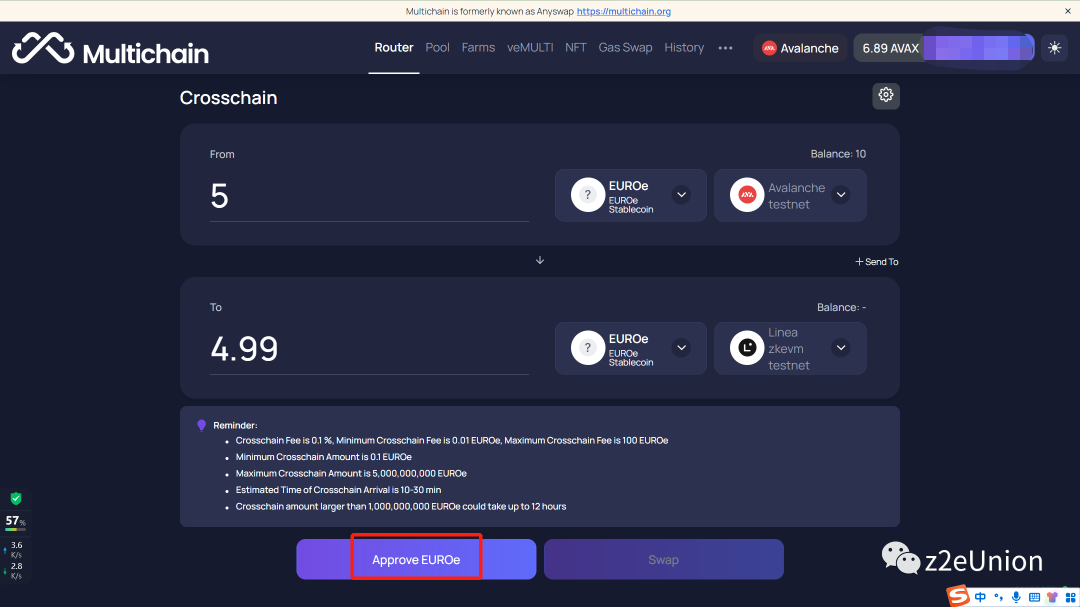Click the Send To option
This screenshot has width=1080, height=607.
coord(876,262)
